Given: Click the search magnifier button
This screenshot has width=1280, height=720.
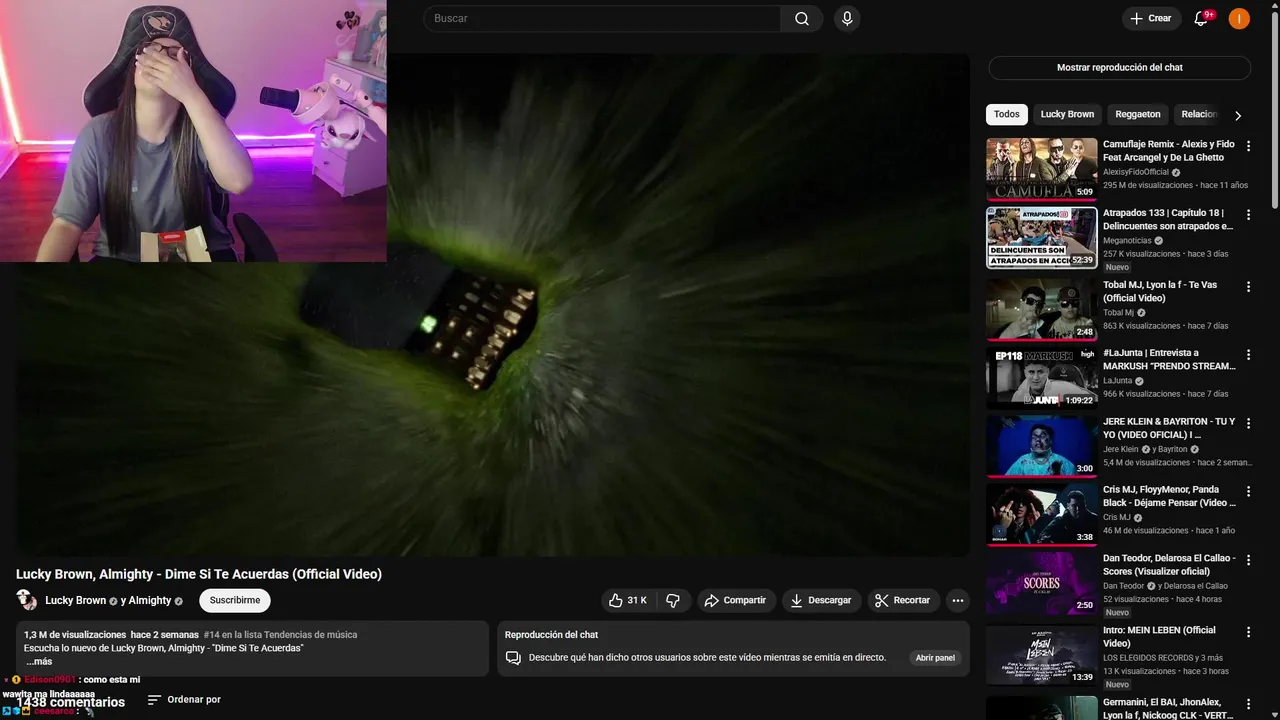Looking at the screenshot, I should pyautogui.click(x=802, y=18).
